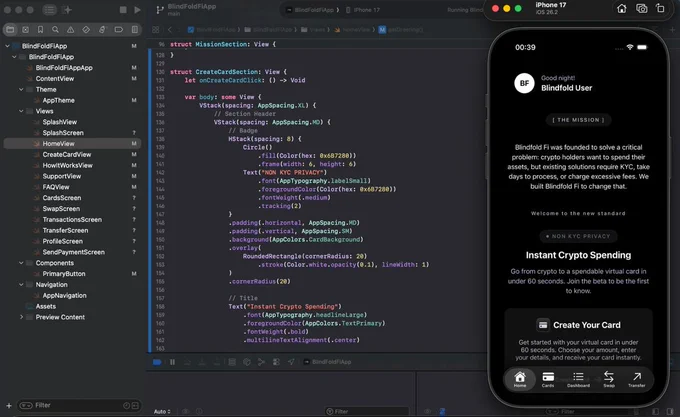
Task: Expand the Preview Content group
Action: click(21, 317)
